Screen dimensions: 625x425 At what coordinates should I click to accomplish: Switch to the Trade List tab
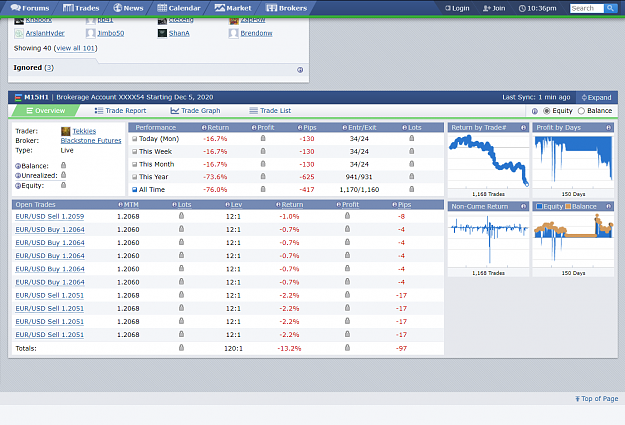tap(270, 110)
